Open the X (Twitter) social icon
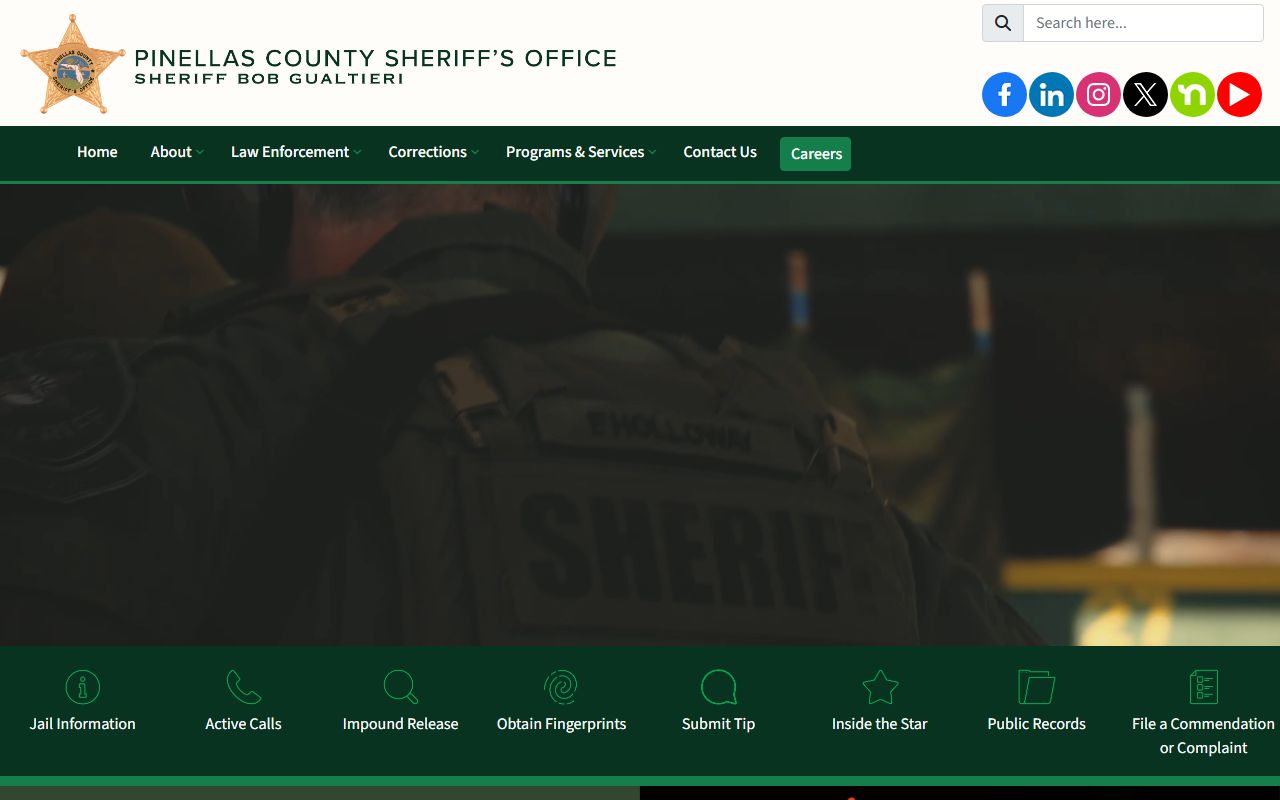 coord(1145,95)
